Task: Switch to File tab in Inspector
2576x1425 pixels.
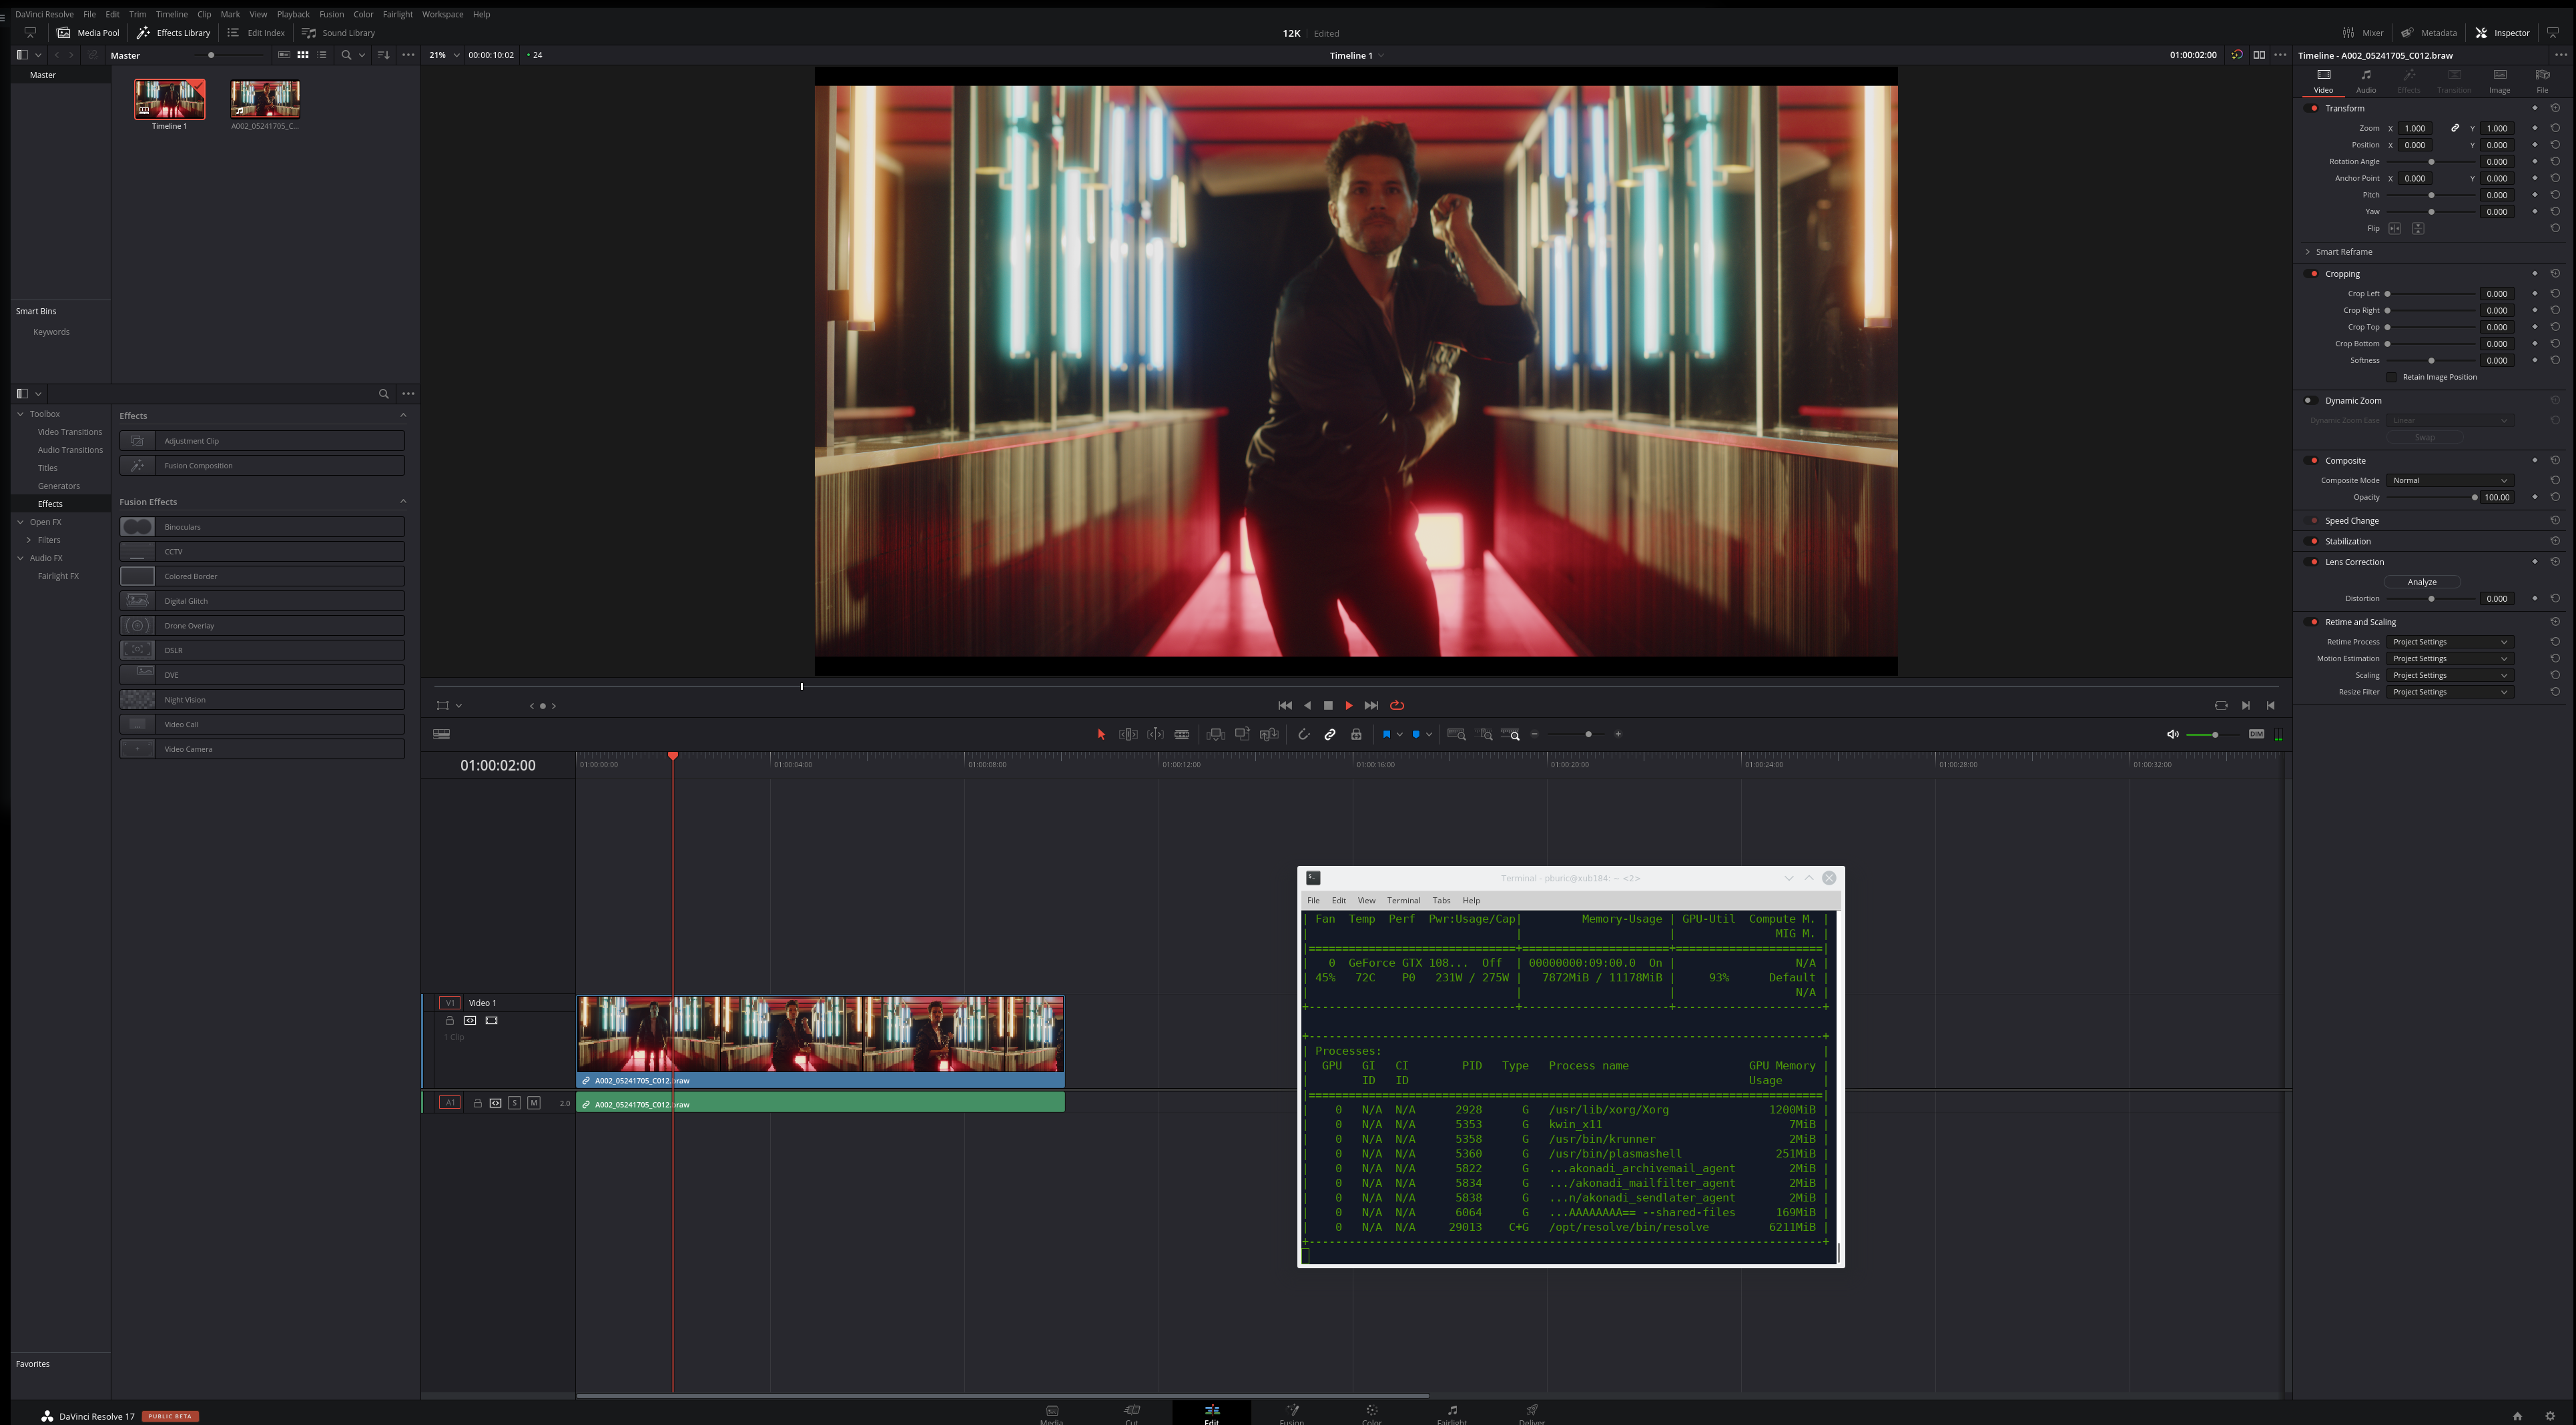Action: point(2542,81)
